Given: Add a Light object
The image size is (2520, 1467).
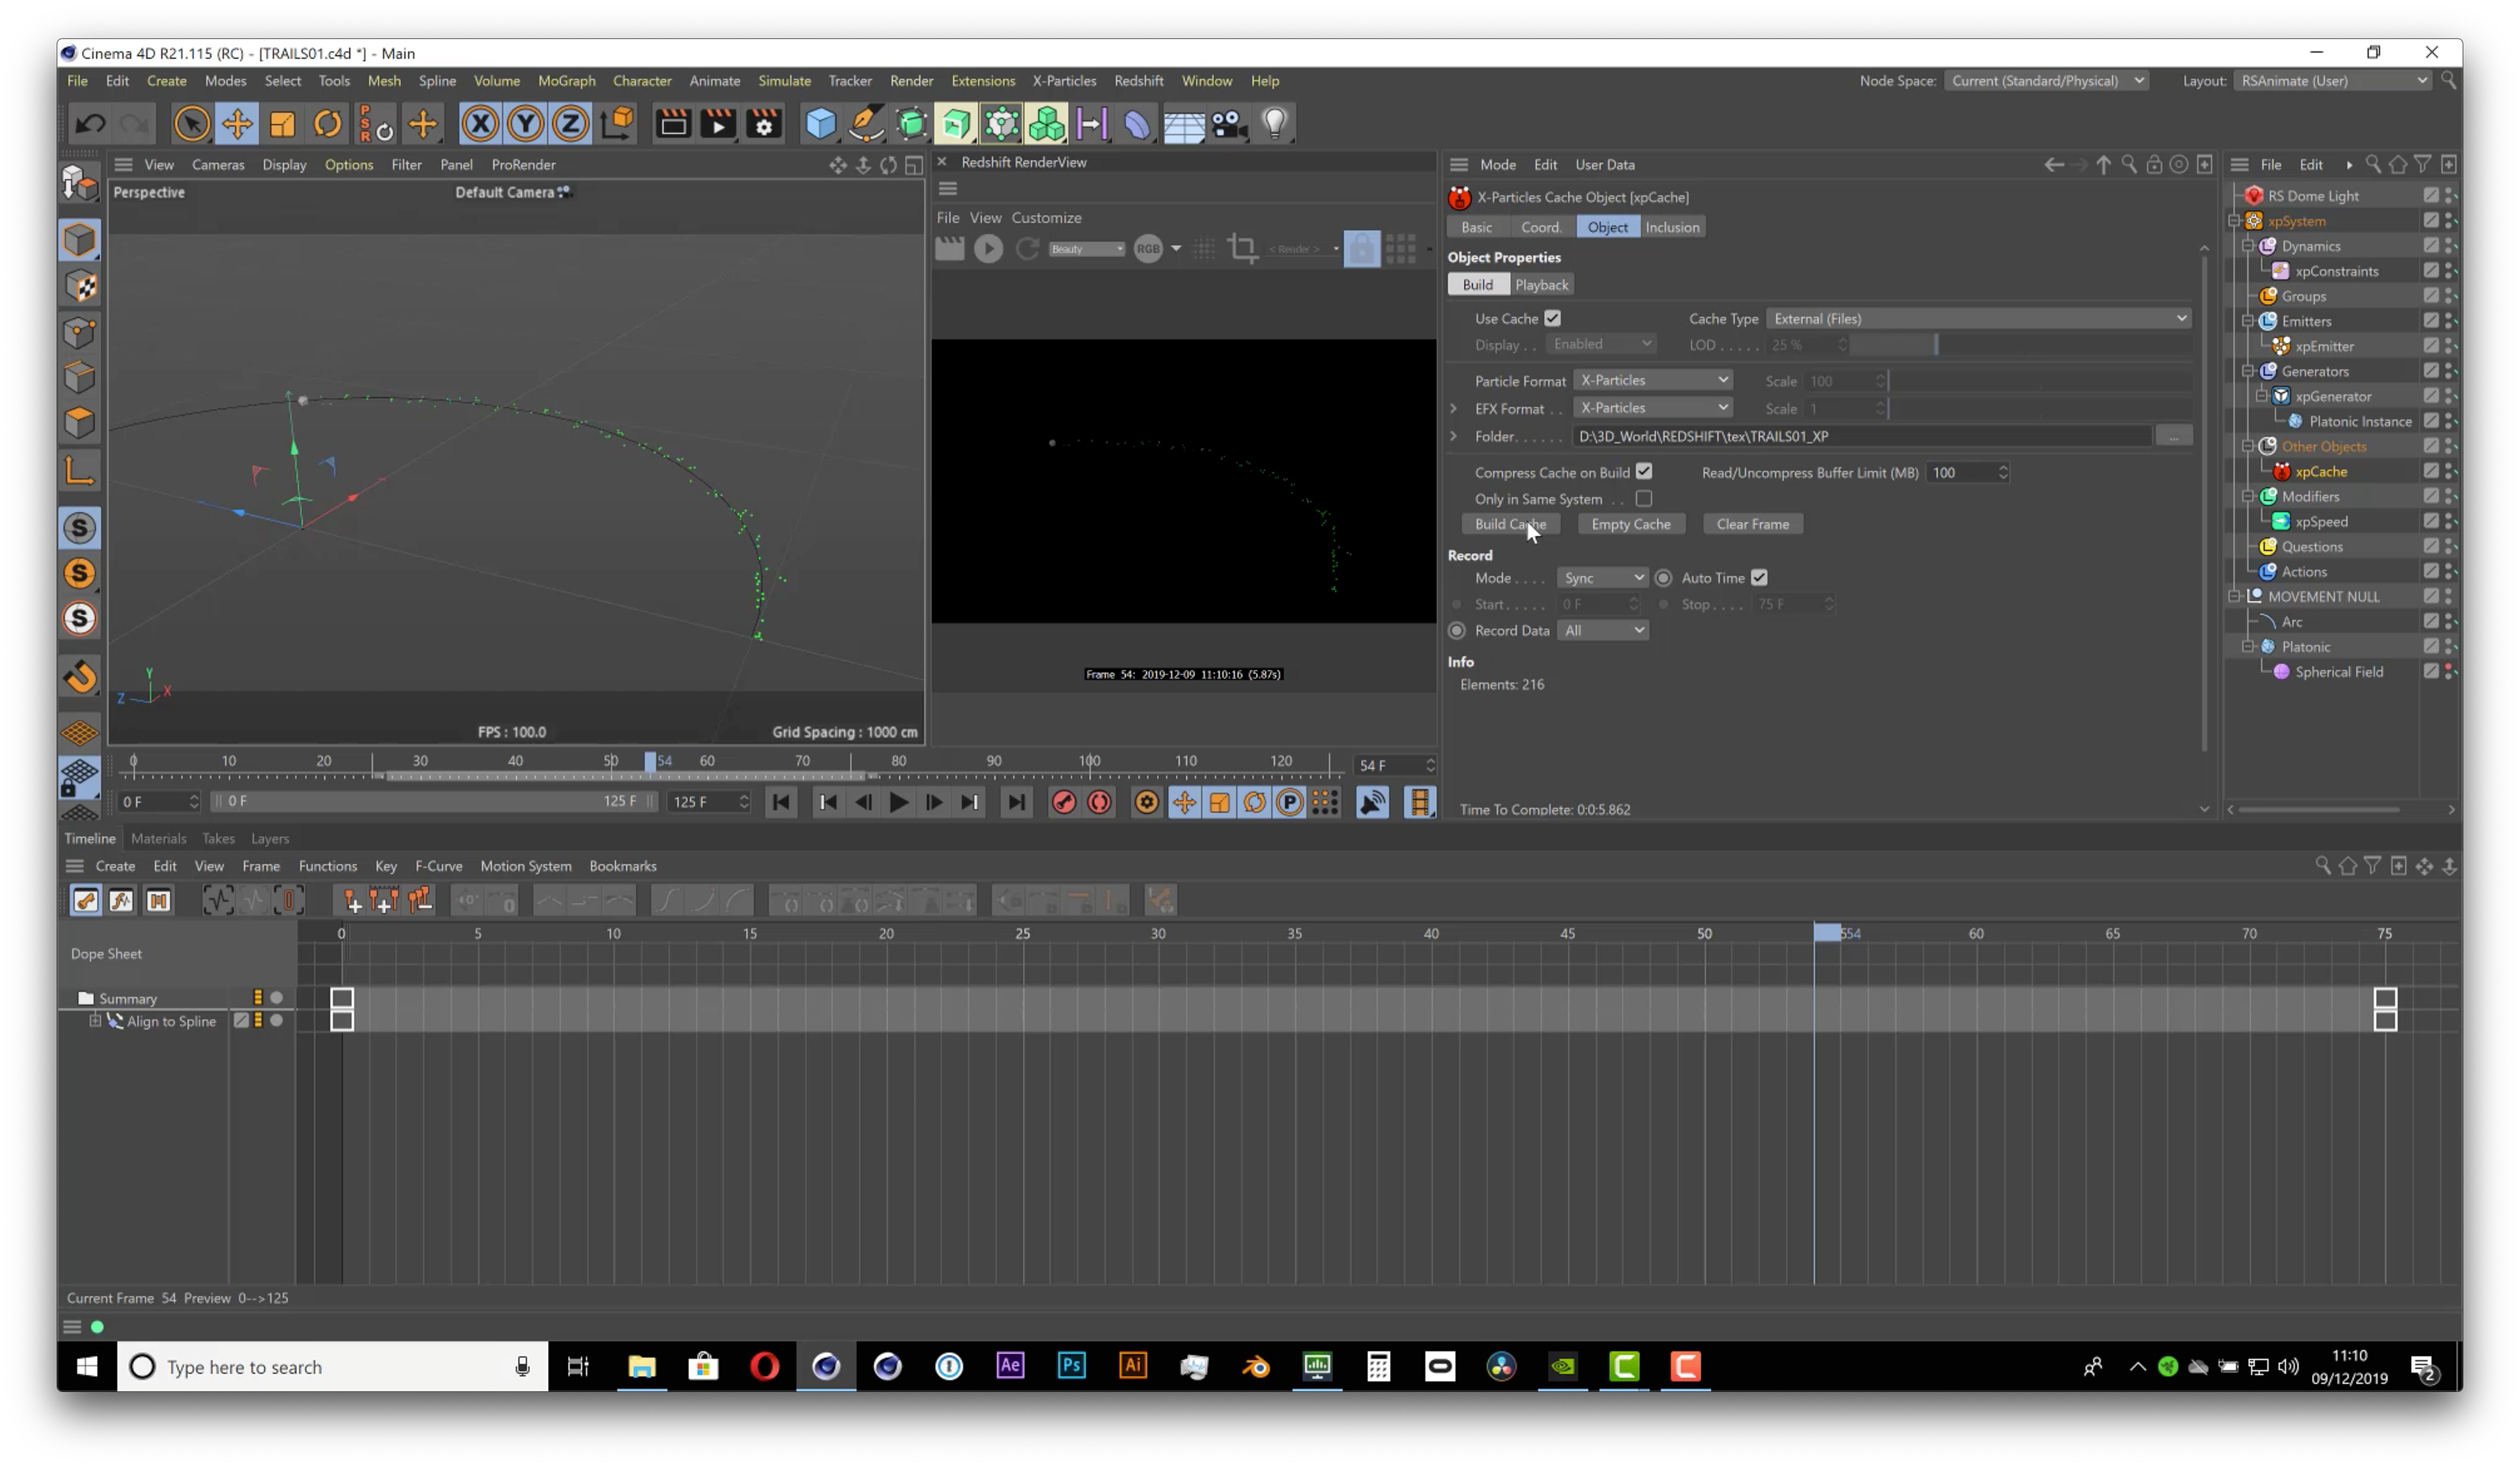Looking at the screenshot, I should (1274, 124).
